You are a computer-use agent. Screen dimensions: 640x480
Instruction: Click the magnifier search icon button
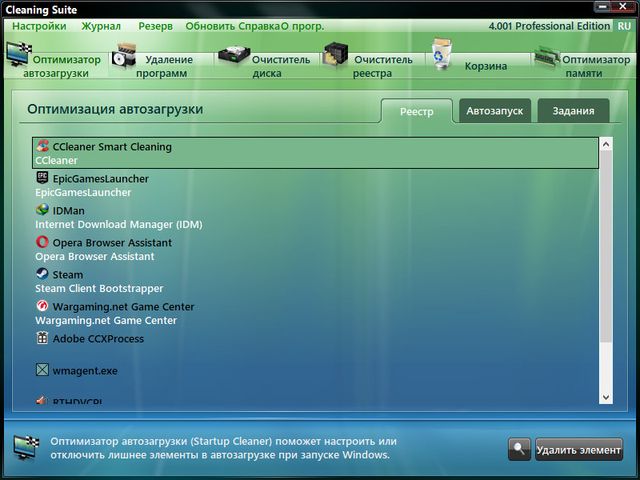[x=519, y=449]
